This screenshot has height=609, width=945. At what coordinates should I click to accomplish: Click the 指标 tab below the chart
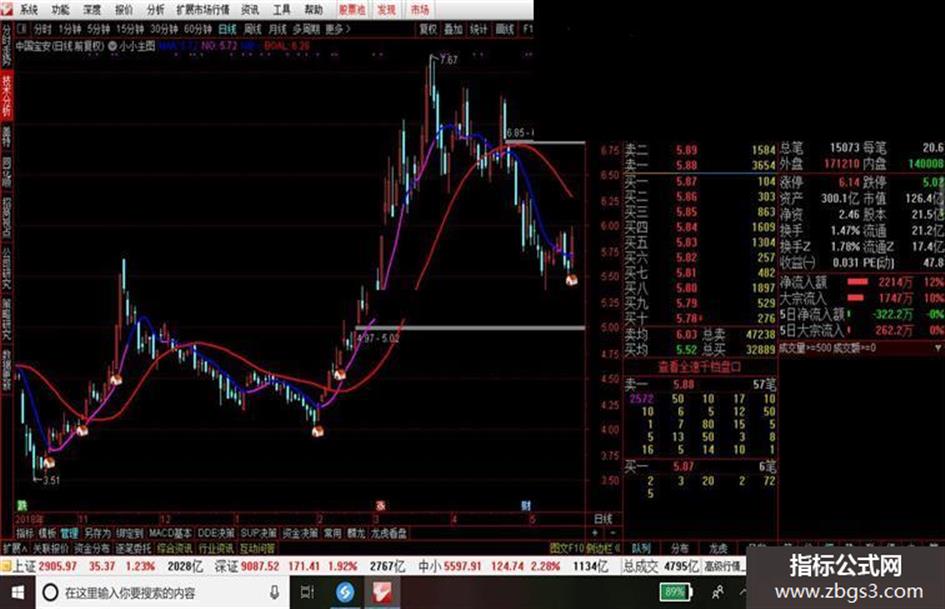point(25,533)
